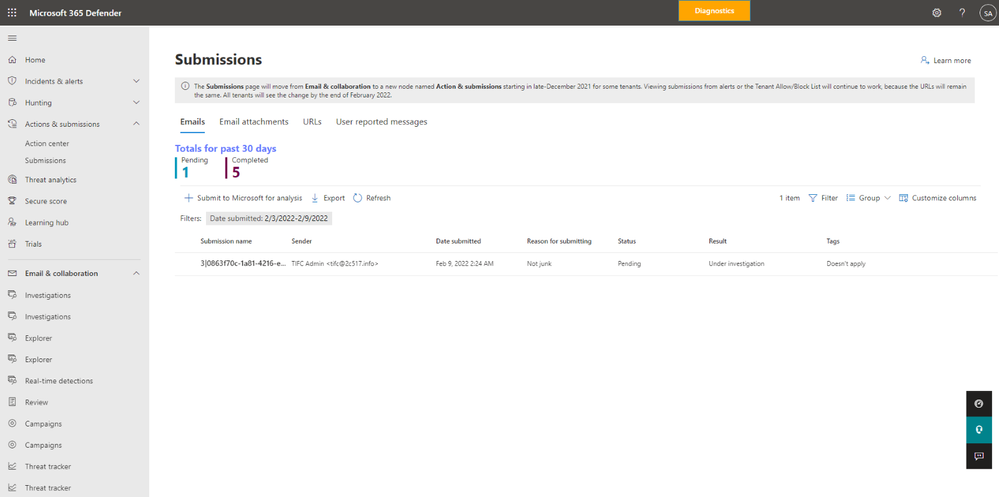
Task: Open the SA account avatar
Action: (988, 13)
